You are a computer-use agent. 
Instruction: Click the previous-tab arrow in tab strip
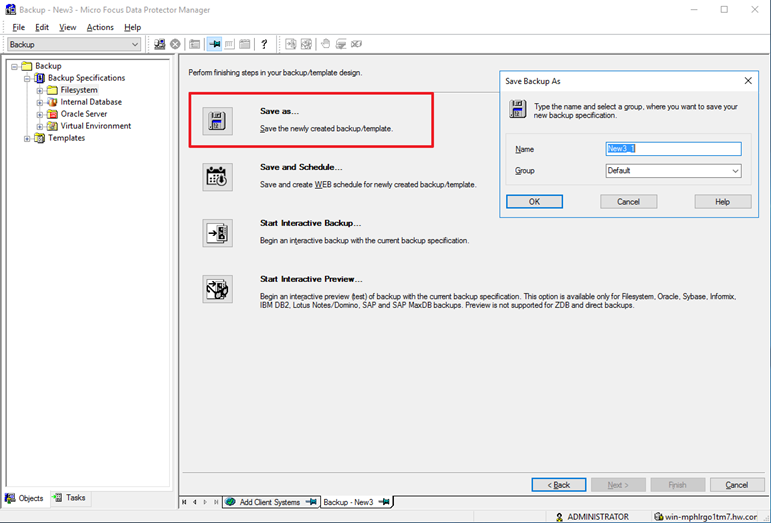click(x=195, y=502)
